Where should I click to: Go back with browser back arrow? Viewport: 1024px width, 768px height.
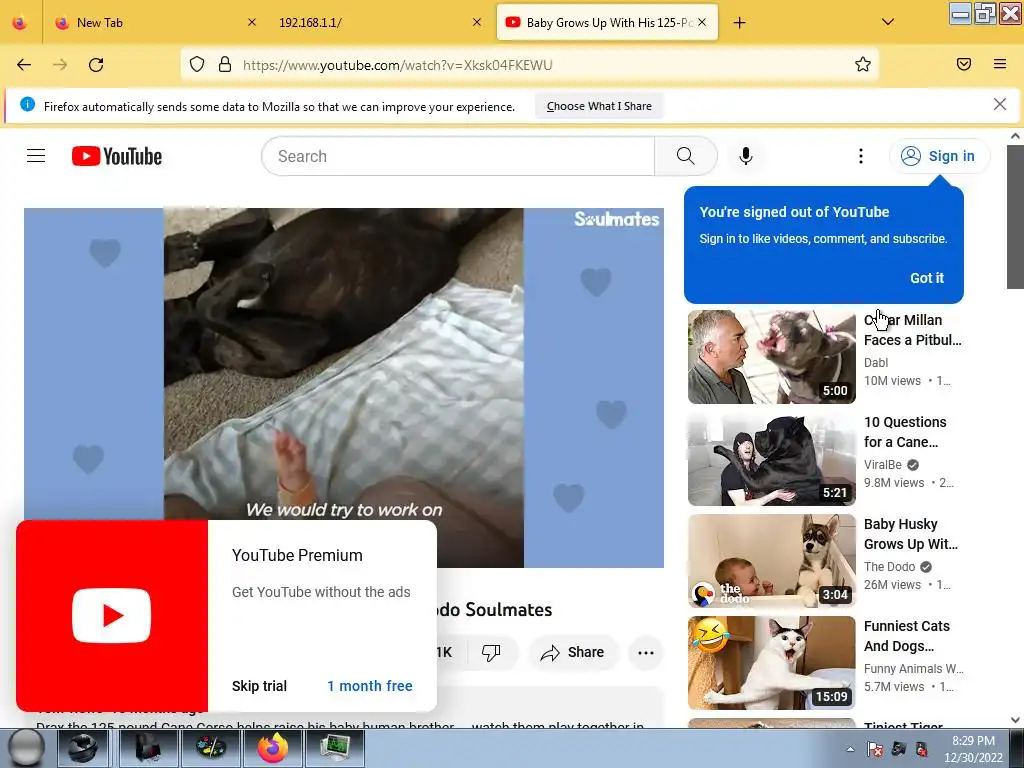pos(24,65)
